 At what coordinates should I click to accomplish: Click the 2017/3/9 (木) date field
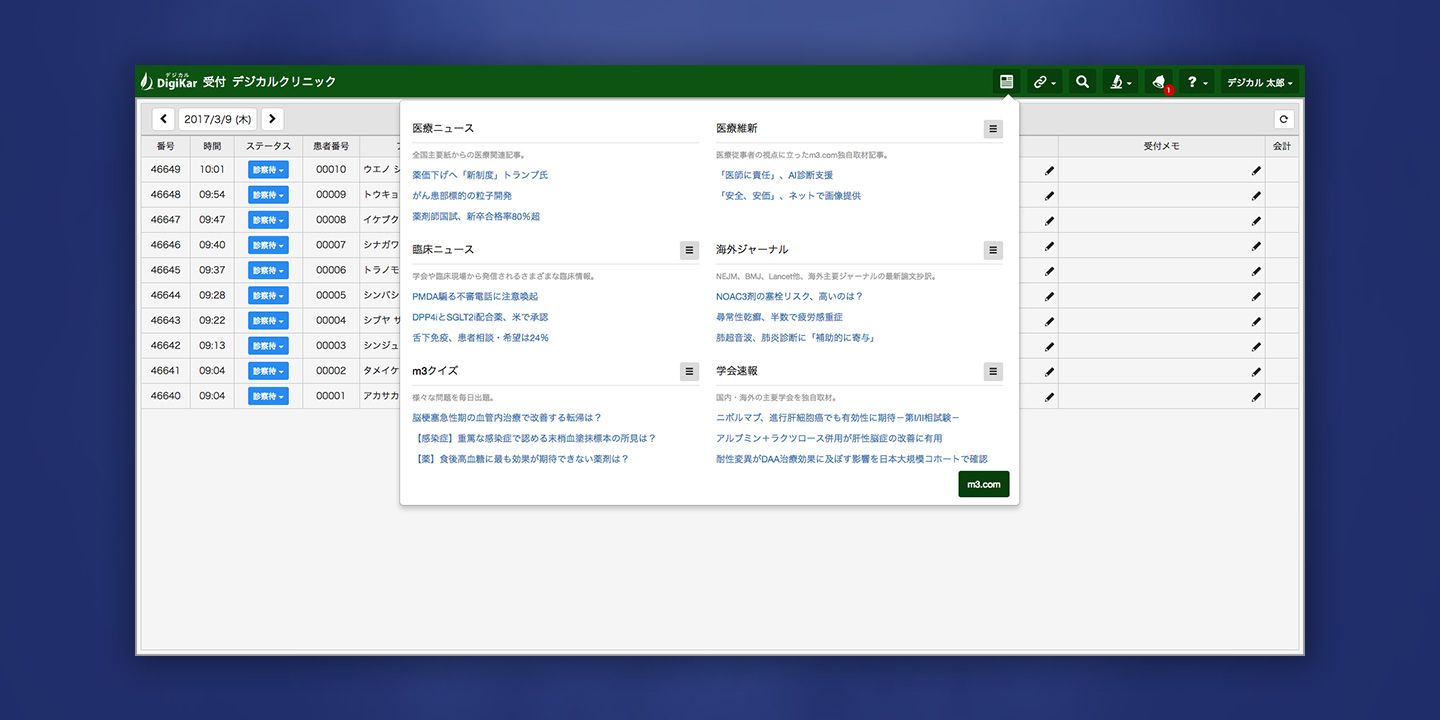click(x=218, y=119)
